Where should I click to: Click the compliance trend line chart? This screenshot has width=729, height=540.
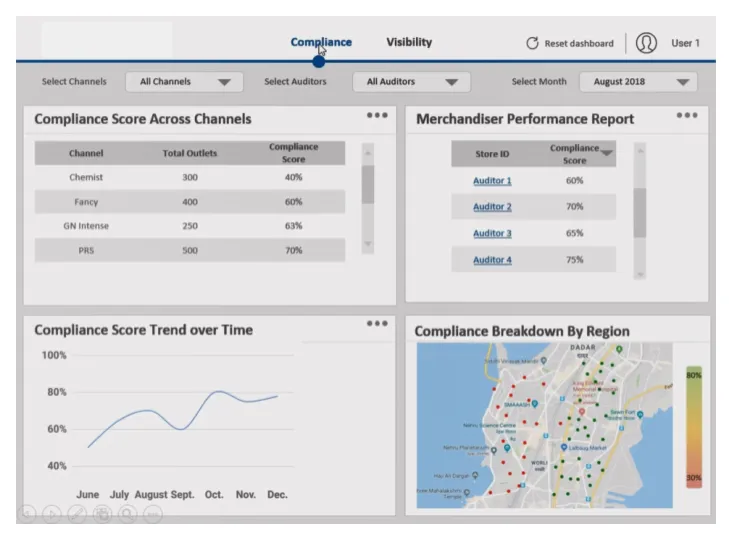pos(183,419)
